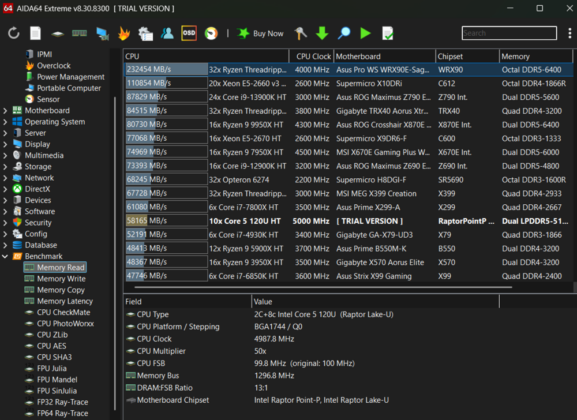Expand the Display tree node
Screen dimensions: 577x420
(x=5, y=144)
